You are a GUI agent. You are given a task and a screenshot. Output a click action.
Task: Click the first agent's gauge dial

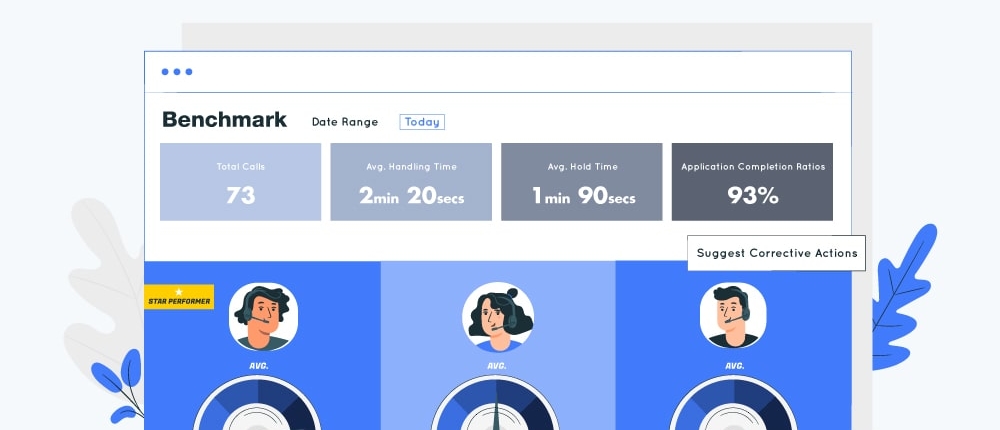pos(256,408)
